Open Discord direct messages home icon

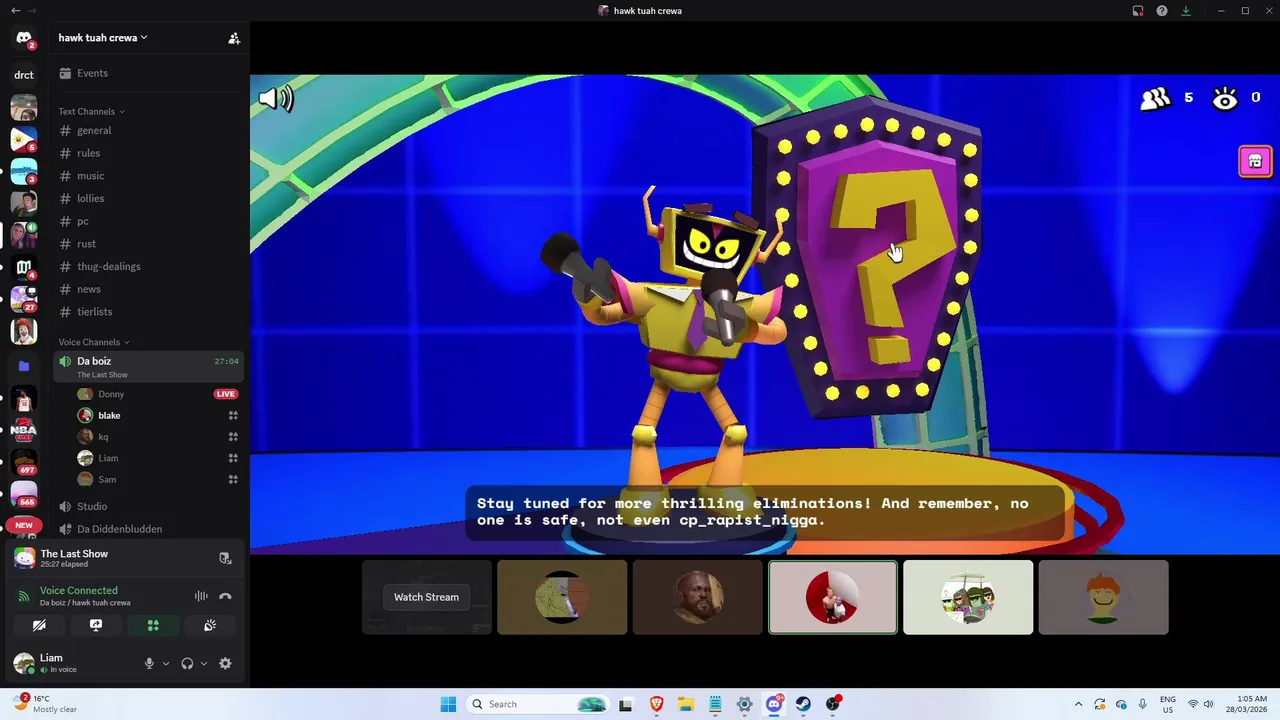point(24,38)
